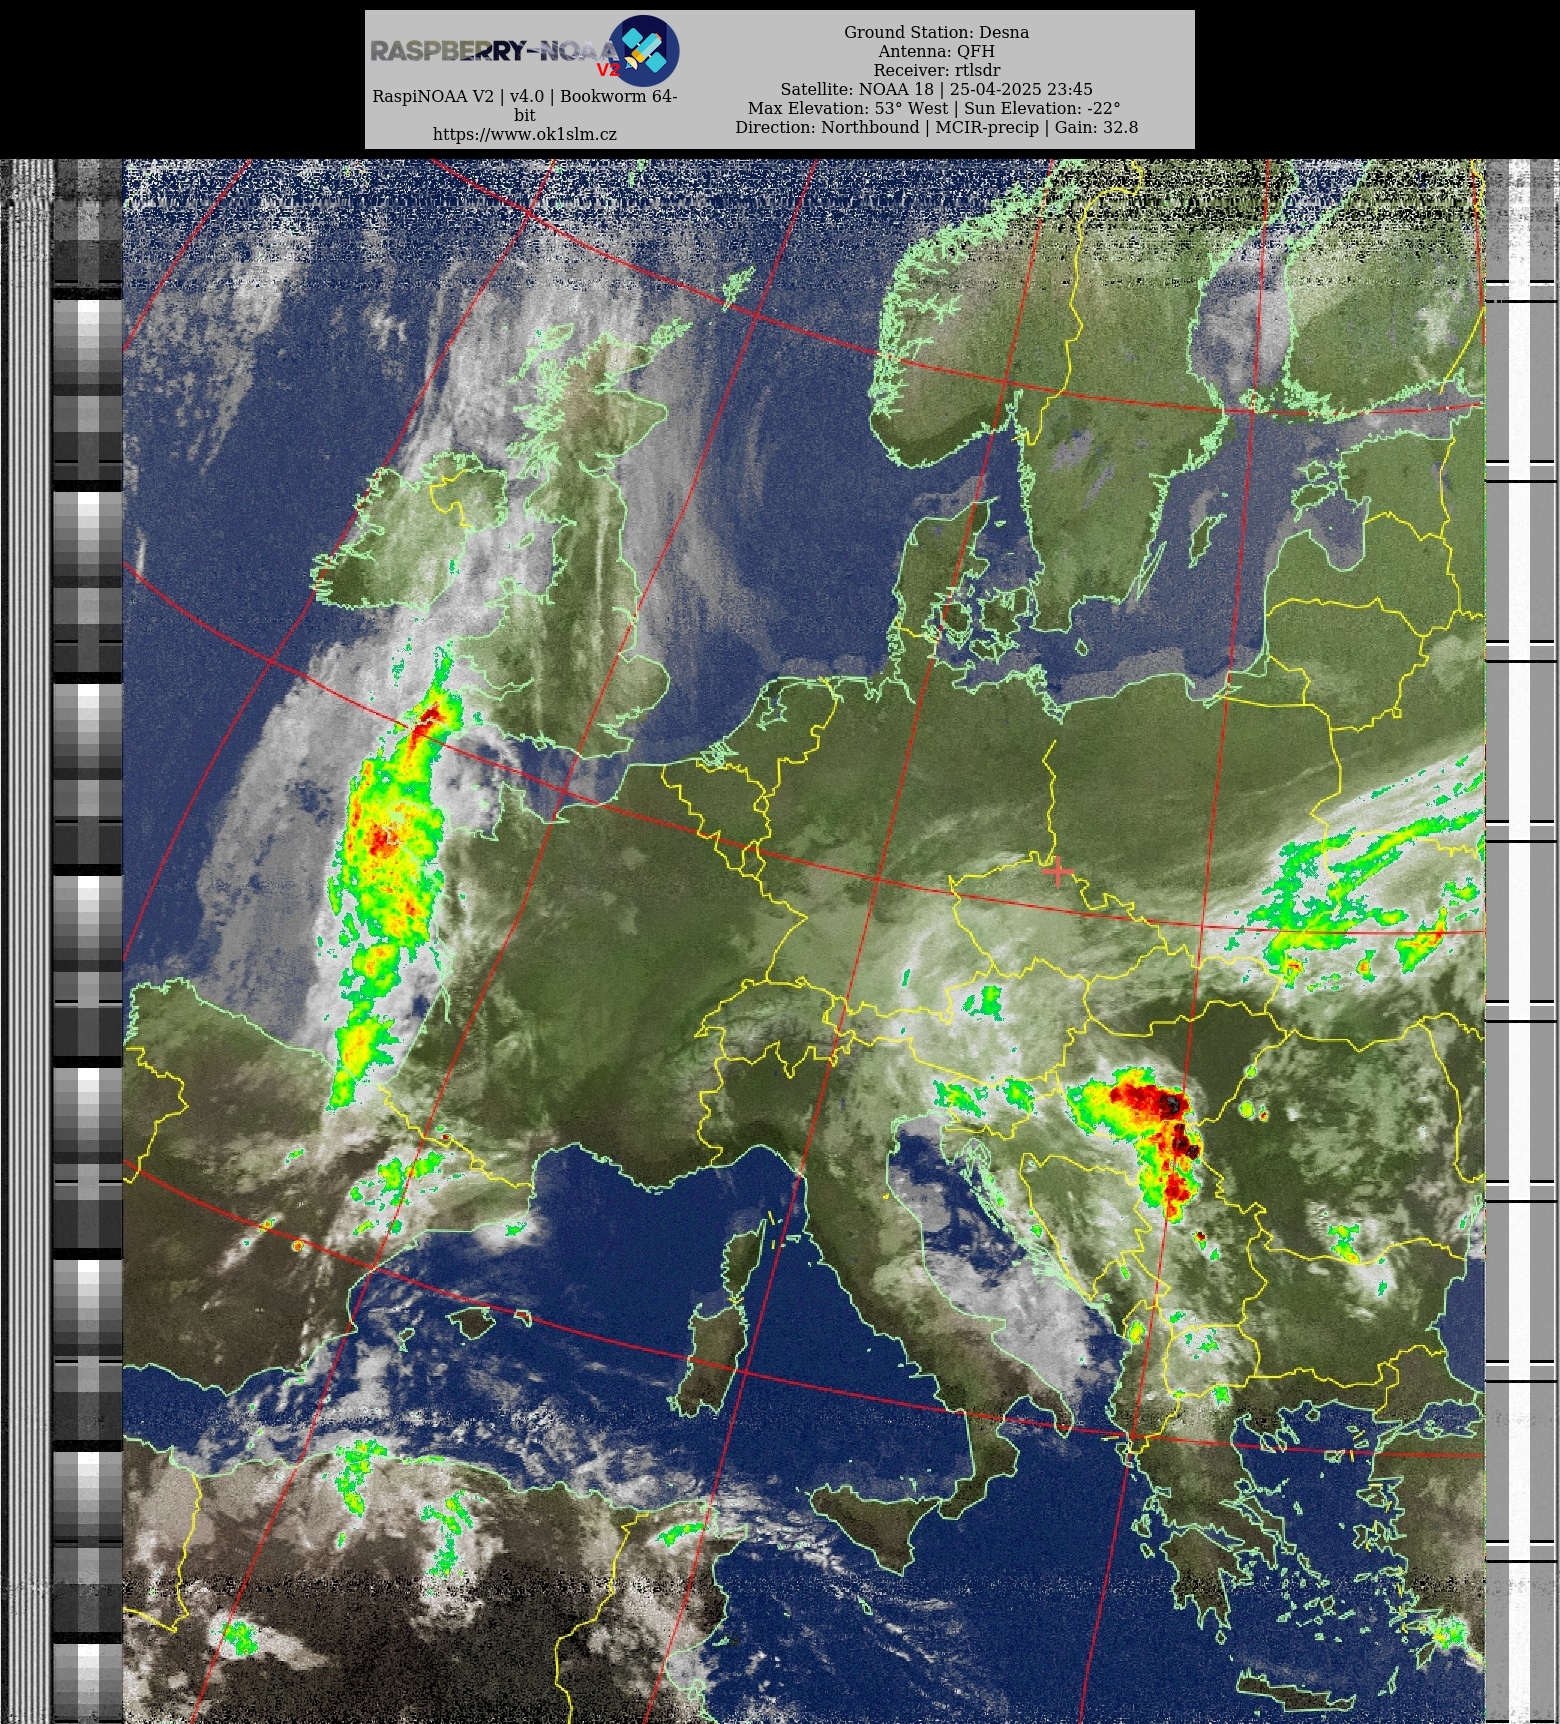
Task: Click the satellite emblem in the logo
Action: pyautogui.click(x=644, y=50)
